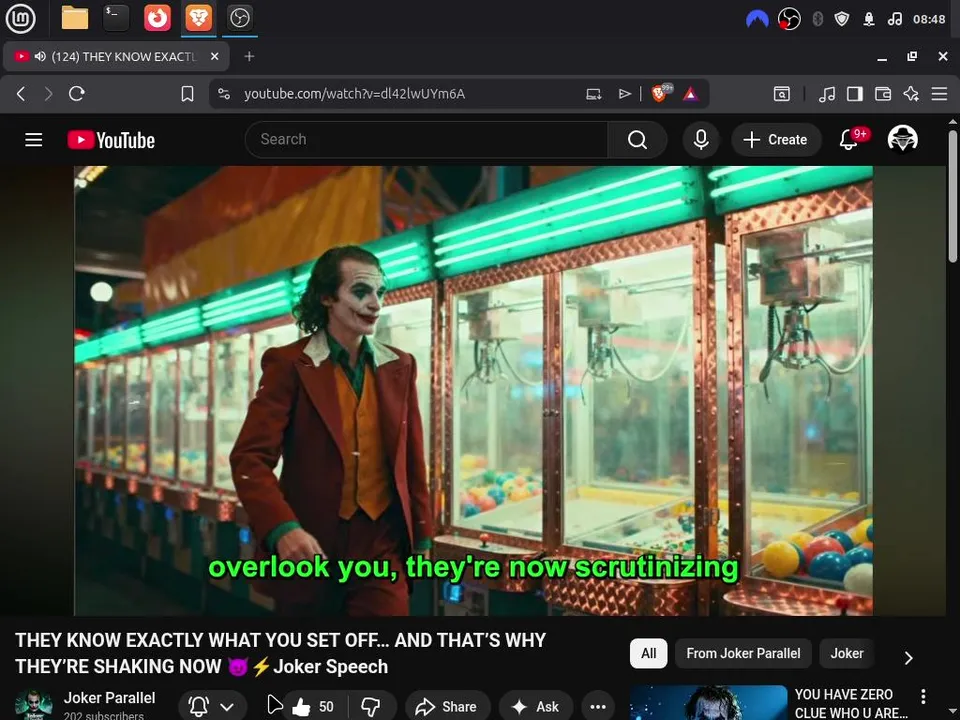
Task: Focus the youtube.com address bar
Action: pos(354,94)
